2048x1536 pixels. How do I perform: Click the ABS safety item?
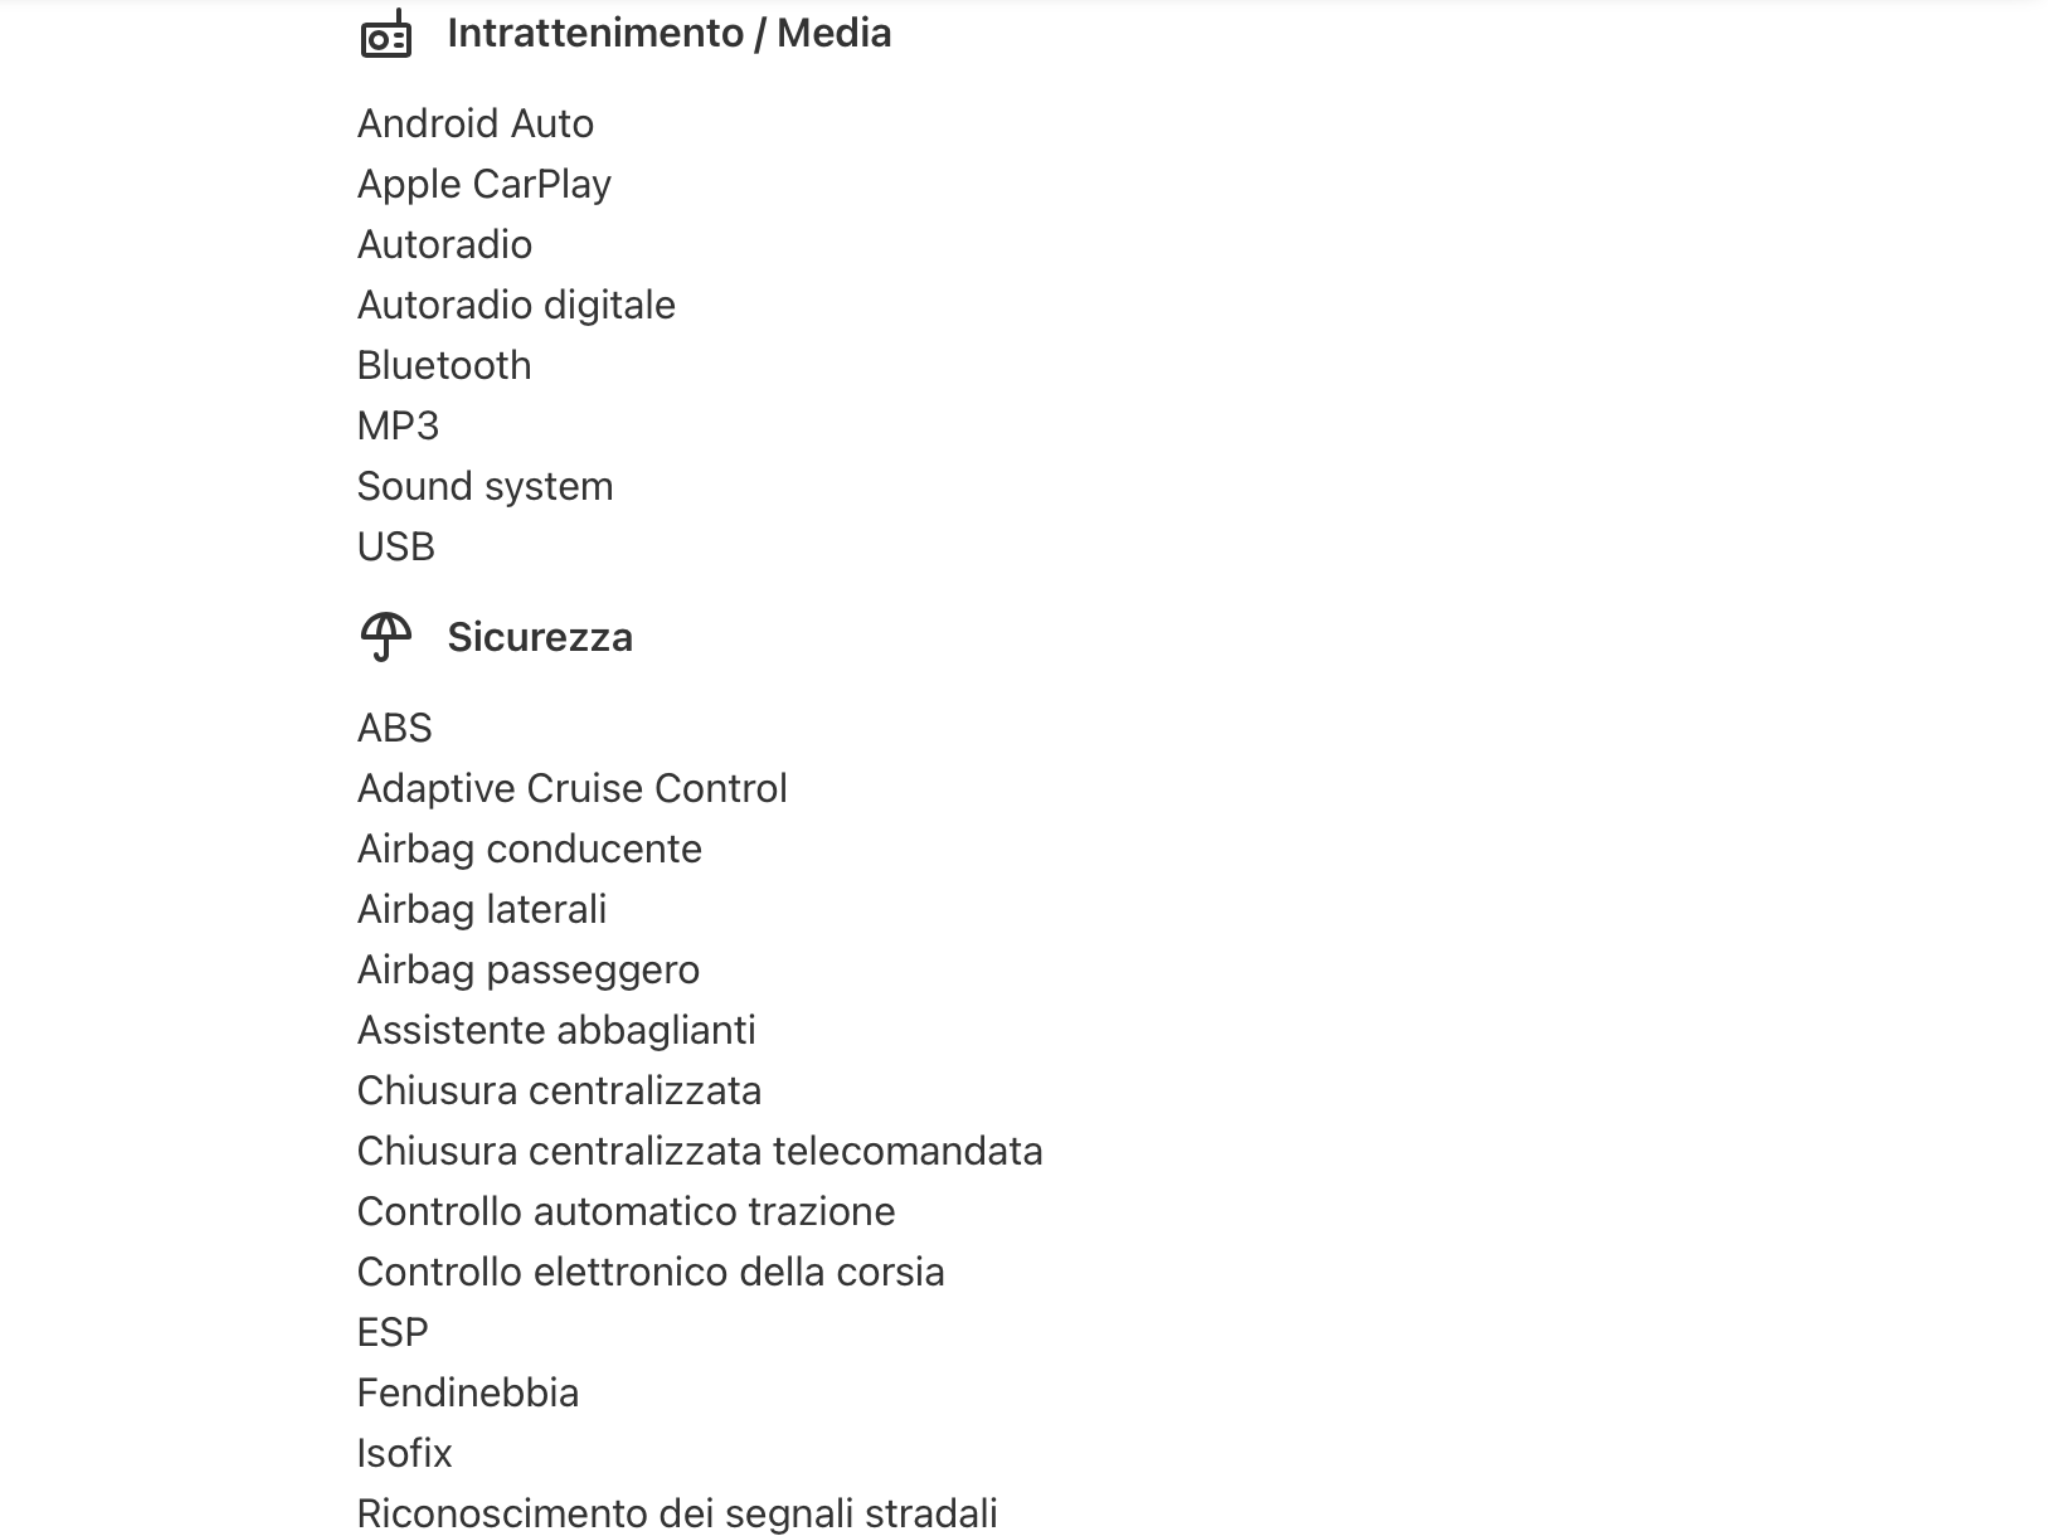pos(395,728)
